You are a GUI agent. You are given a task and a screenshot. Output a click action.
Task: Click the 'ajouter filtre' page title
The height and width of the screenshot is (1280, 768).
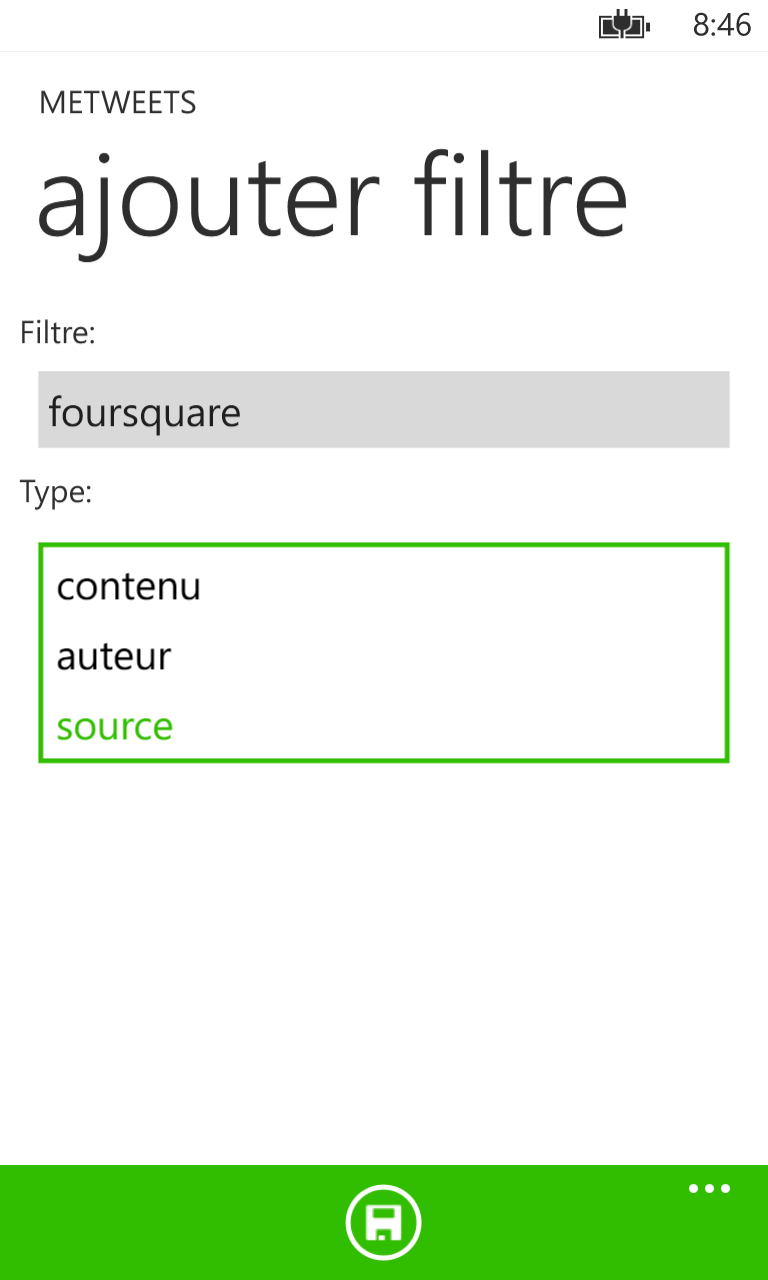click(334, 197)
